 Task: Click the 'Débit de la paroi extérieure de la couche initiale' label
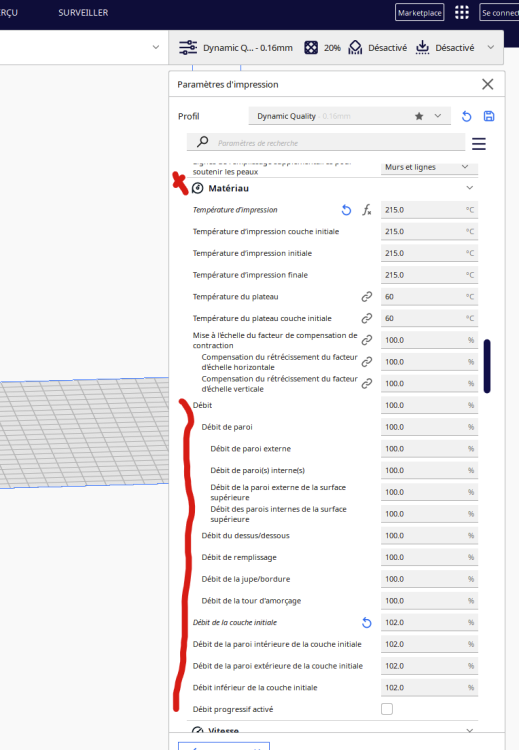(277, 666)
